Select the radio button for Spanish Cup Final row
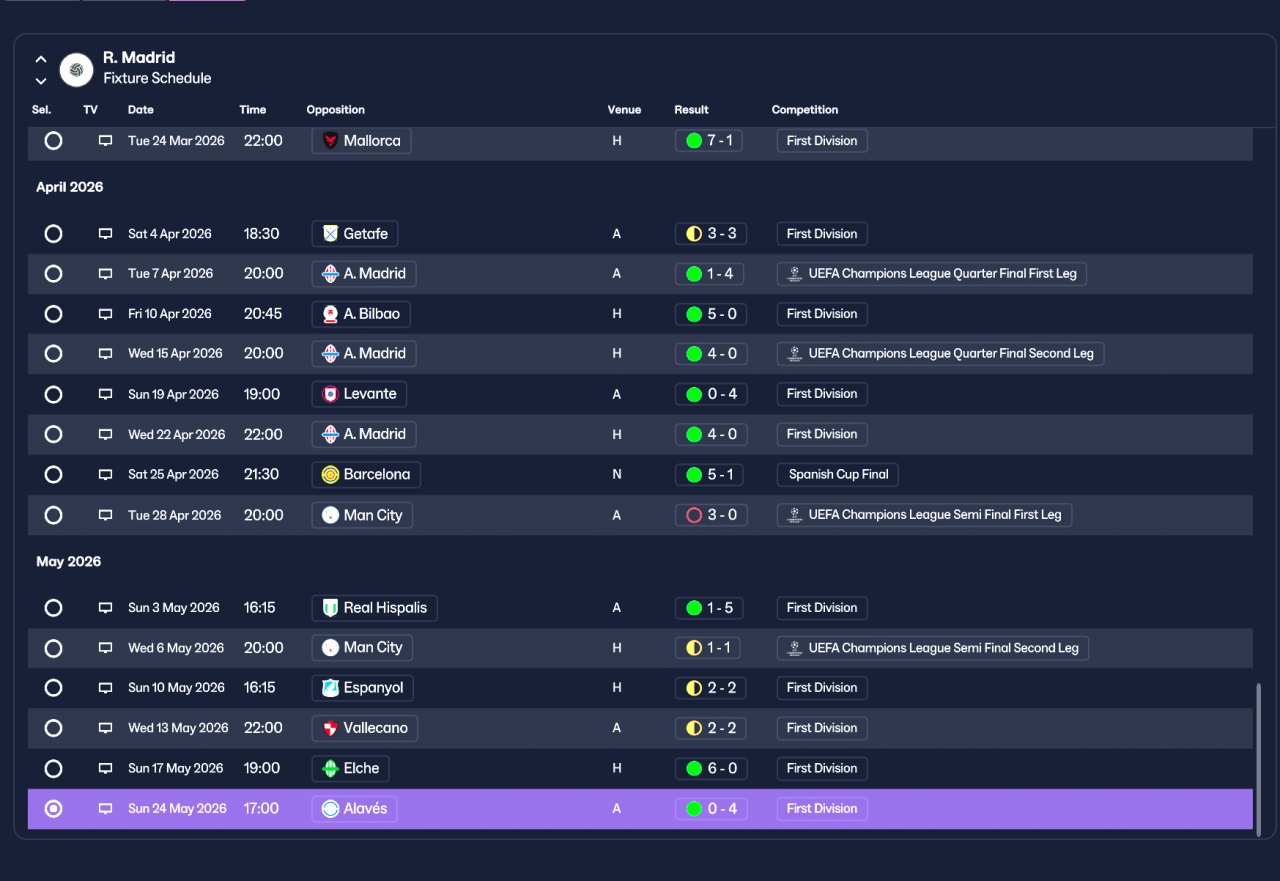Viewport: 1280px width, 881px height. point(53,475)
